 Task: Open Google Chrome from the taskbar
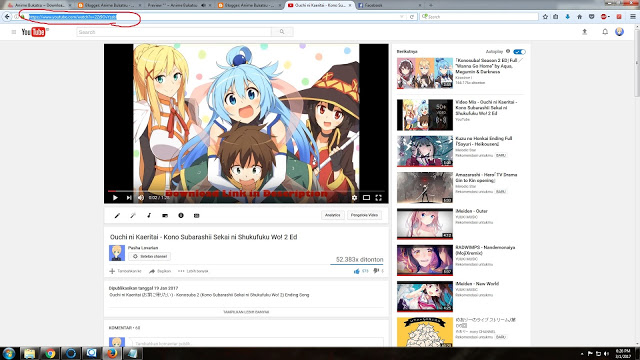click(50, 353)
